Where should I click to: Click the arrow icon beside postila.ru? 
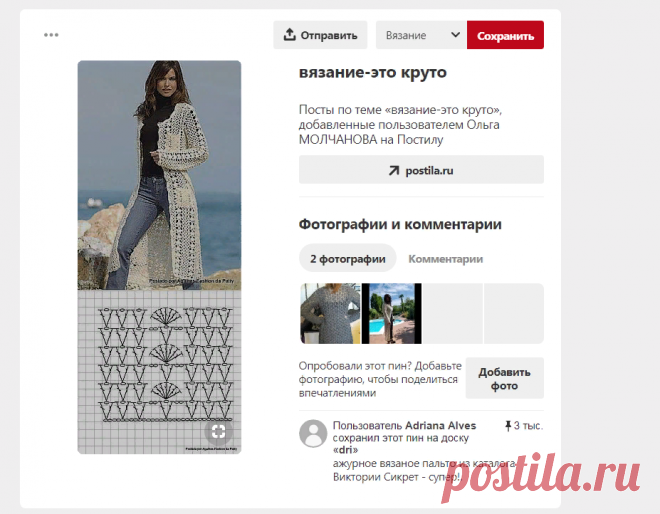pyautogui.click(x=394, y=170)
